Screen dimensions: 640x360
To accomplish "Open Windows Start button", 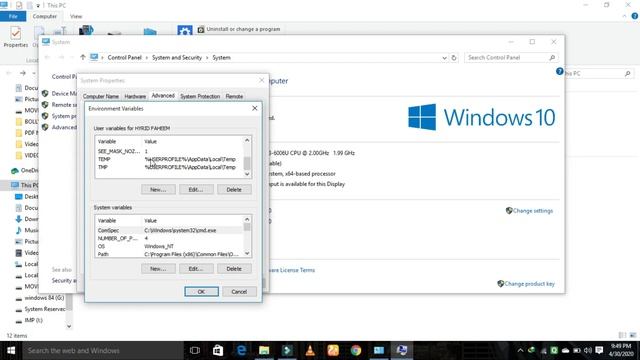I will pos(11,351).
